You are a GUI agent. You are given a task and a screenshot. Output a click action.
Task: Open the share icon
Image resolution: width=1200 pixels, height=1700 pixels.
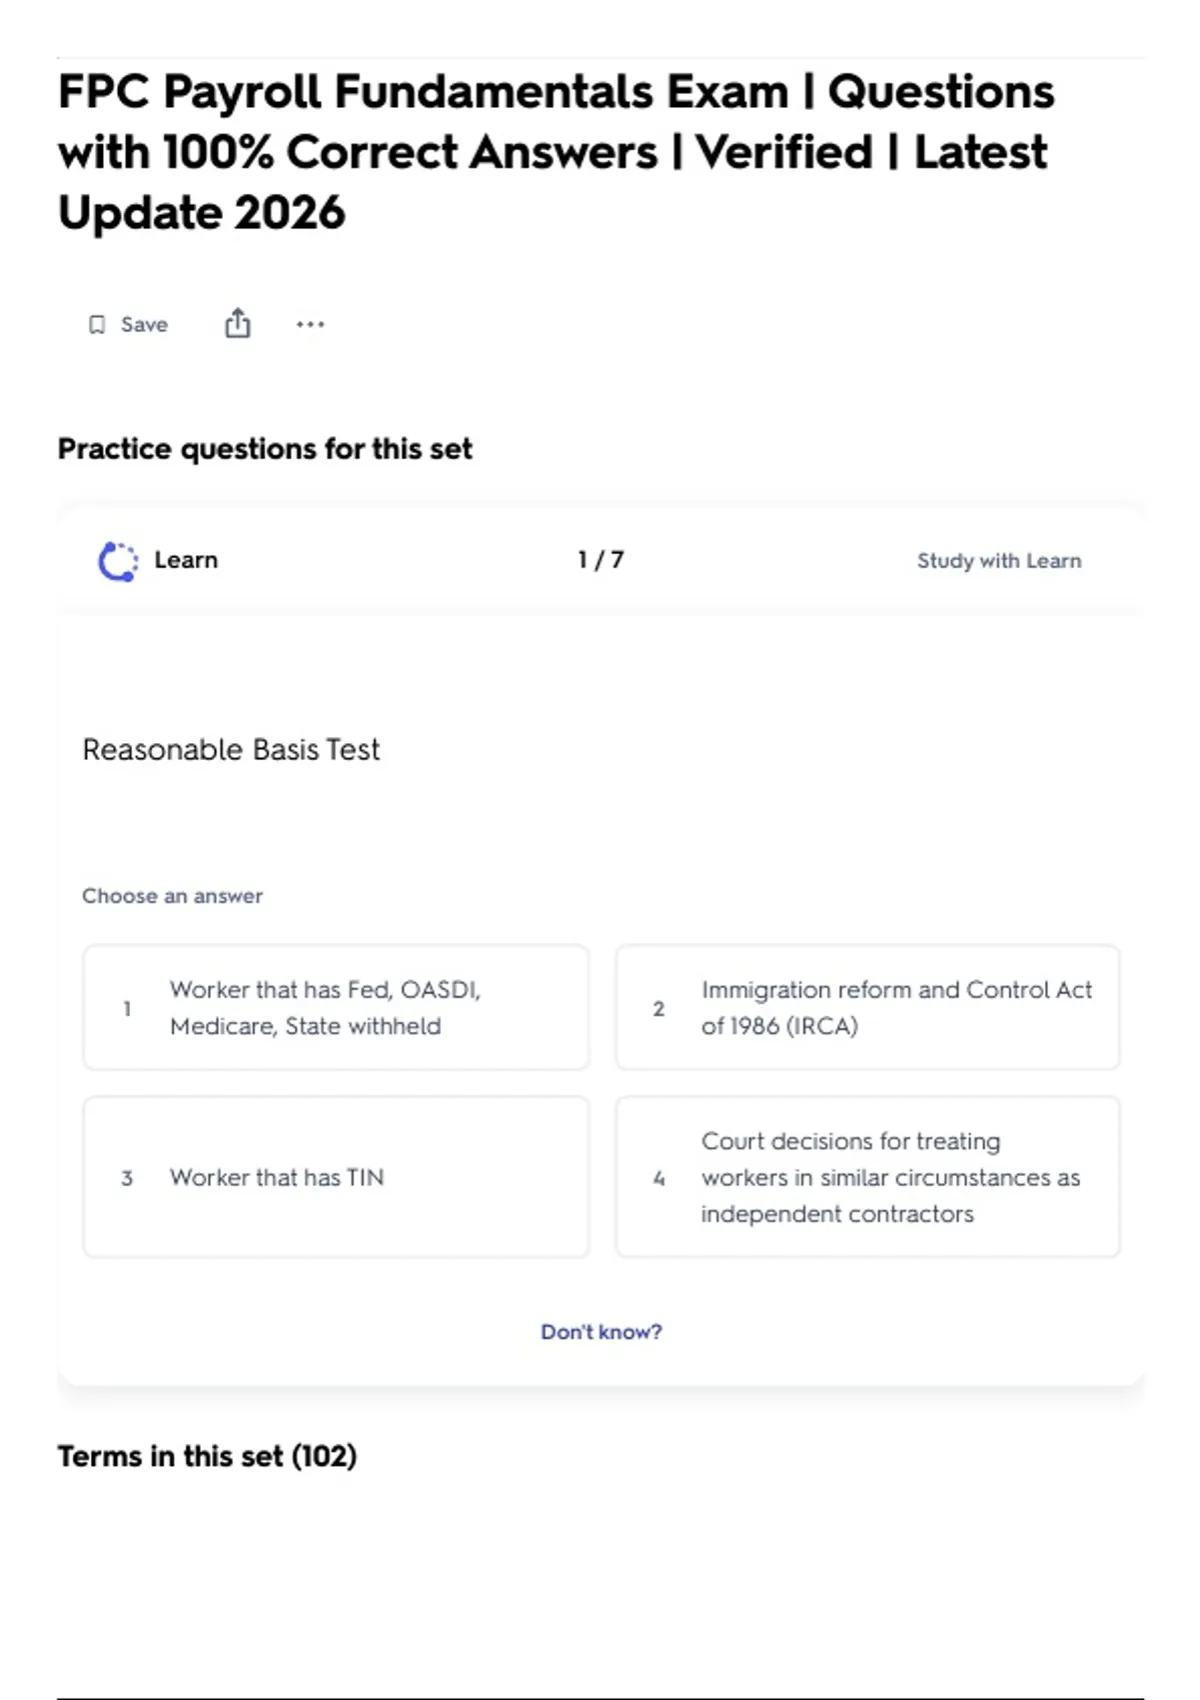(x=237, y=324)
